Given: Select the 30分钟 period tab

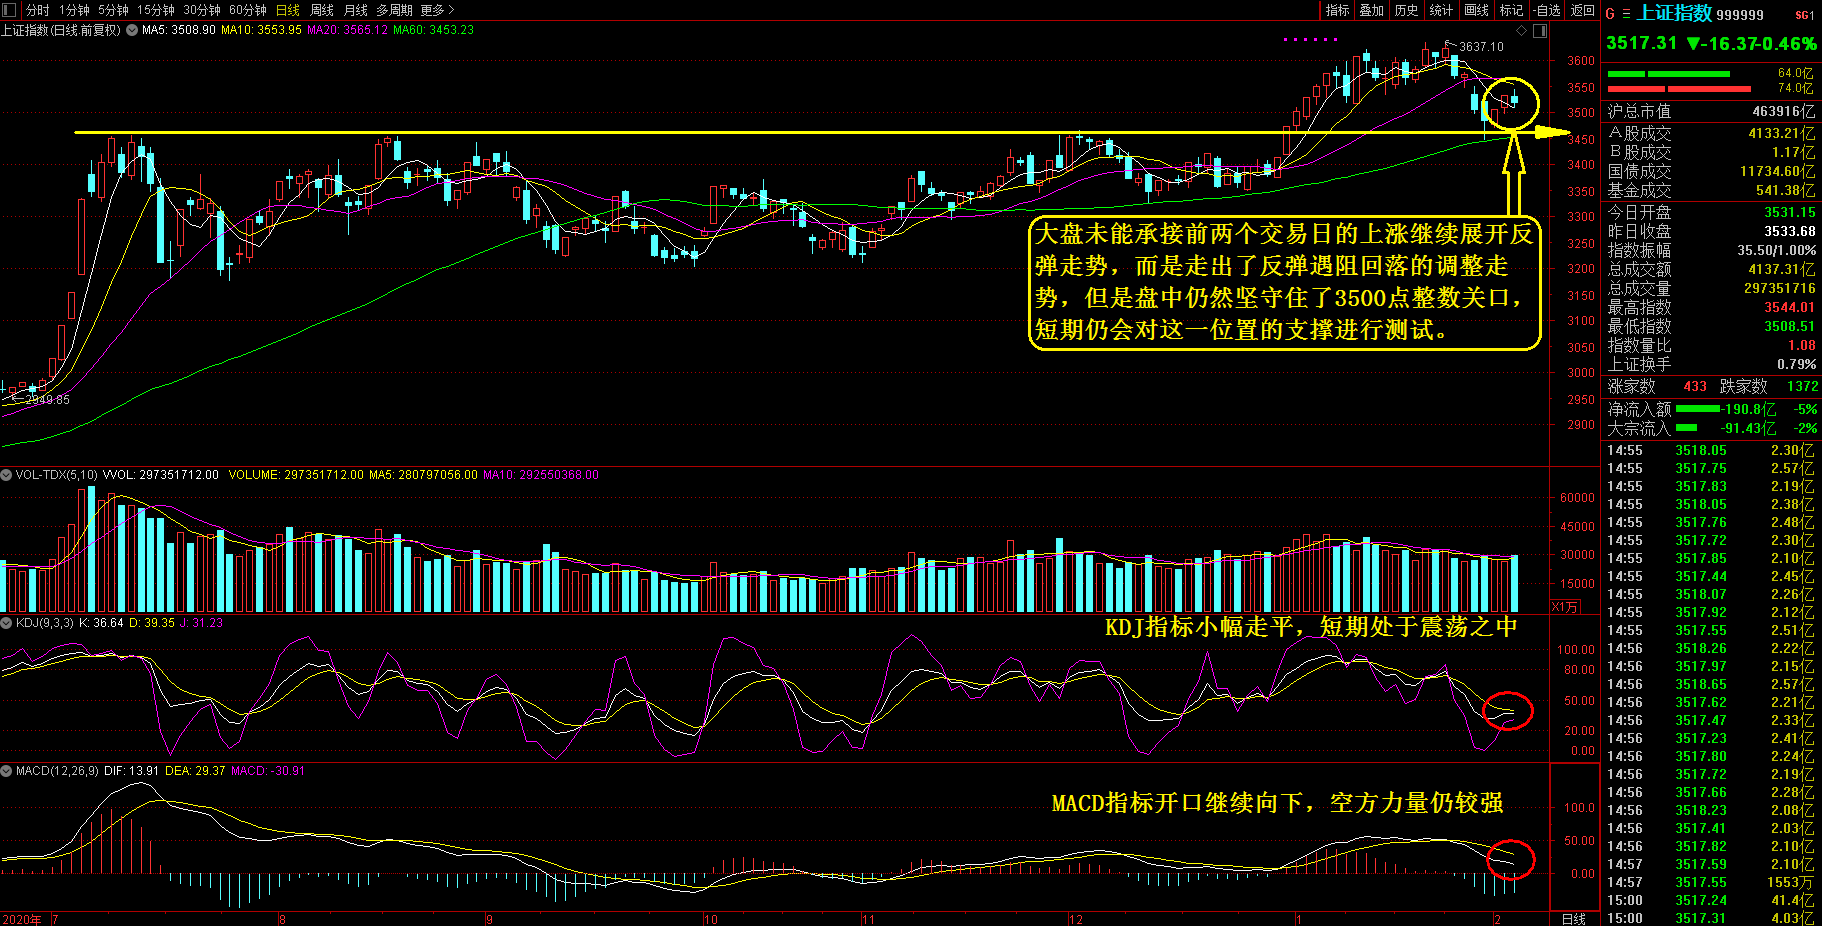Looking at the screenshot, I should 202,10.
